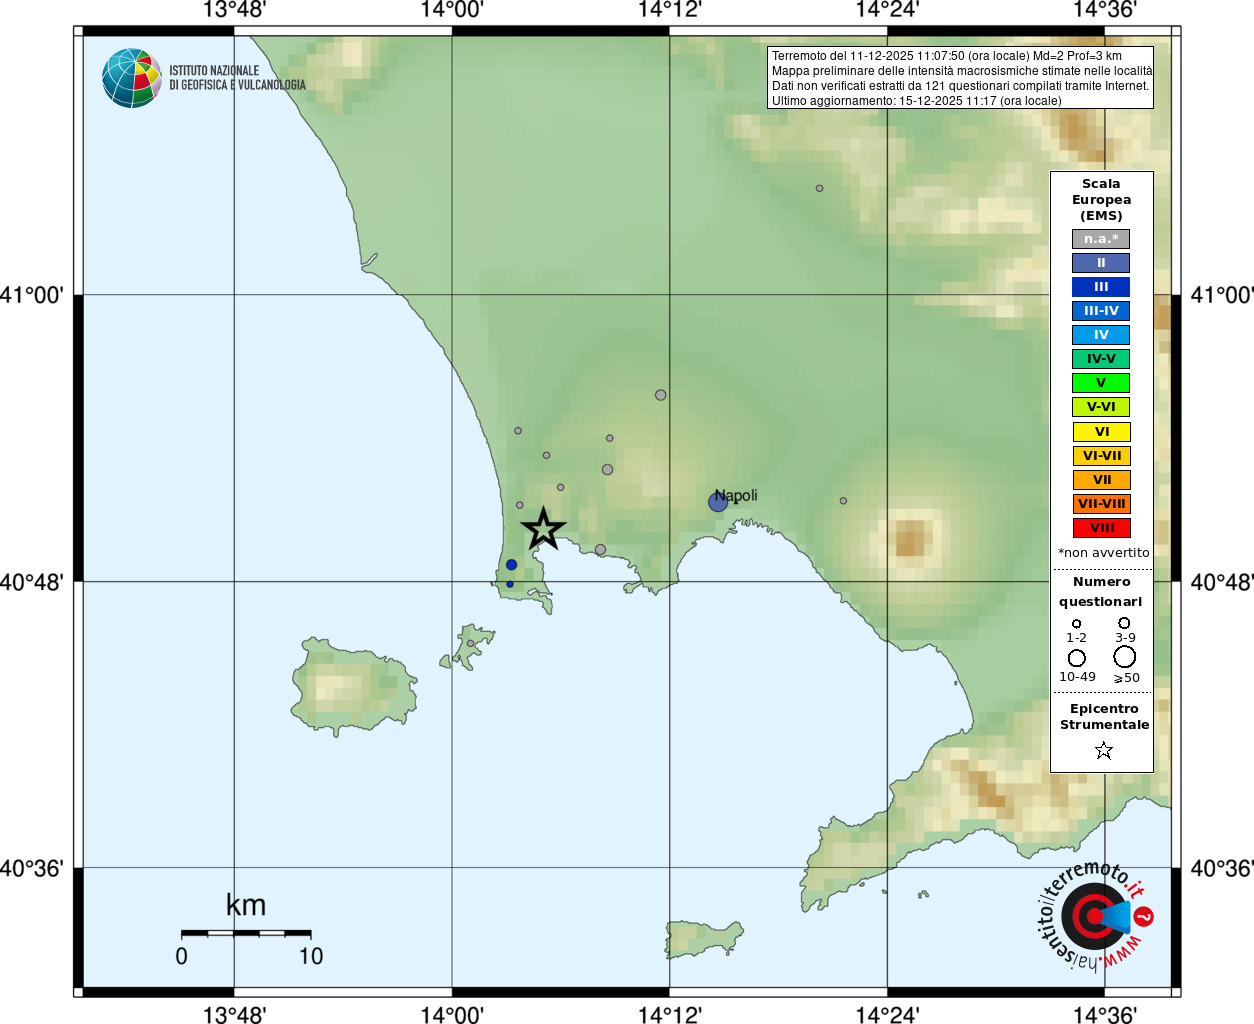Select the blue III-IV legend swatch
Viewport: 1254px width, 1024px height.
(x=1101, y=311)
